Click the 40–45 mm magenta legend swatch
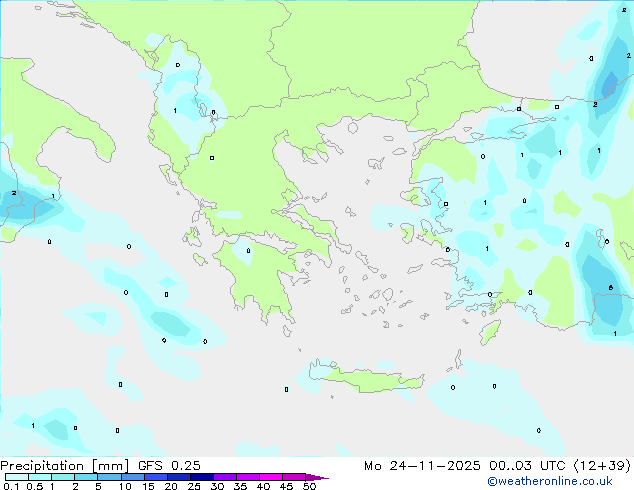 click(271, 477)
